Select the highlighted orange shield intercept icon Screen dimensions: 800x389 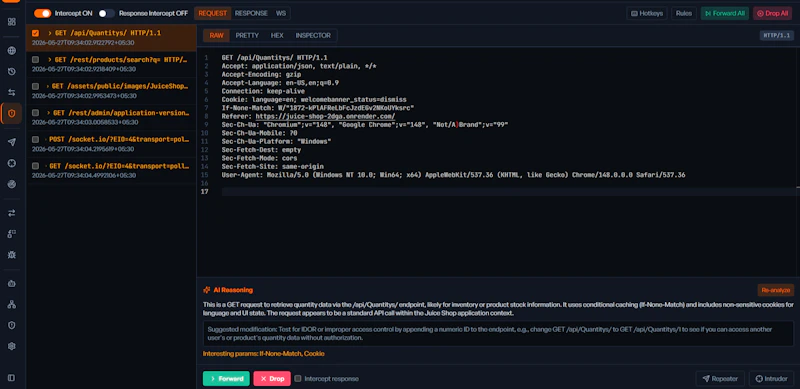(11, 113)
